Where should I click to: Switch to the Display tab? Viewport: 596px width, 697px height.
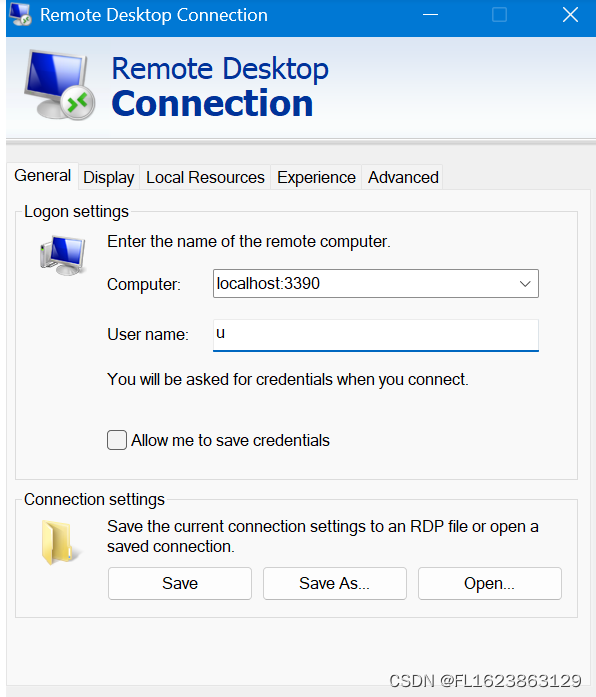click(x=109, y=177)
